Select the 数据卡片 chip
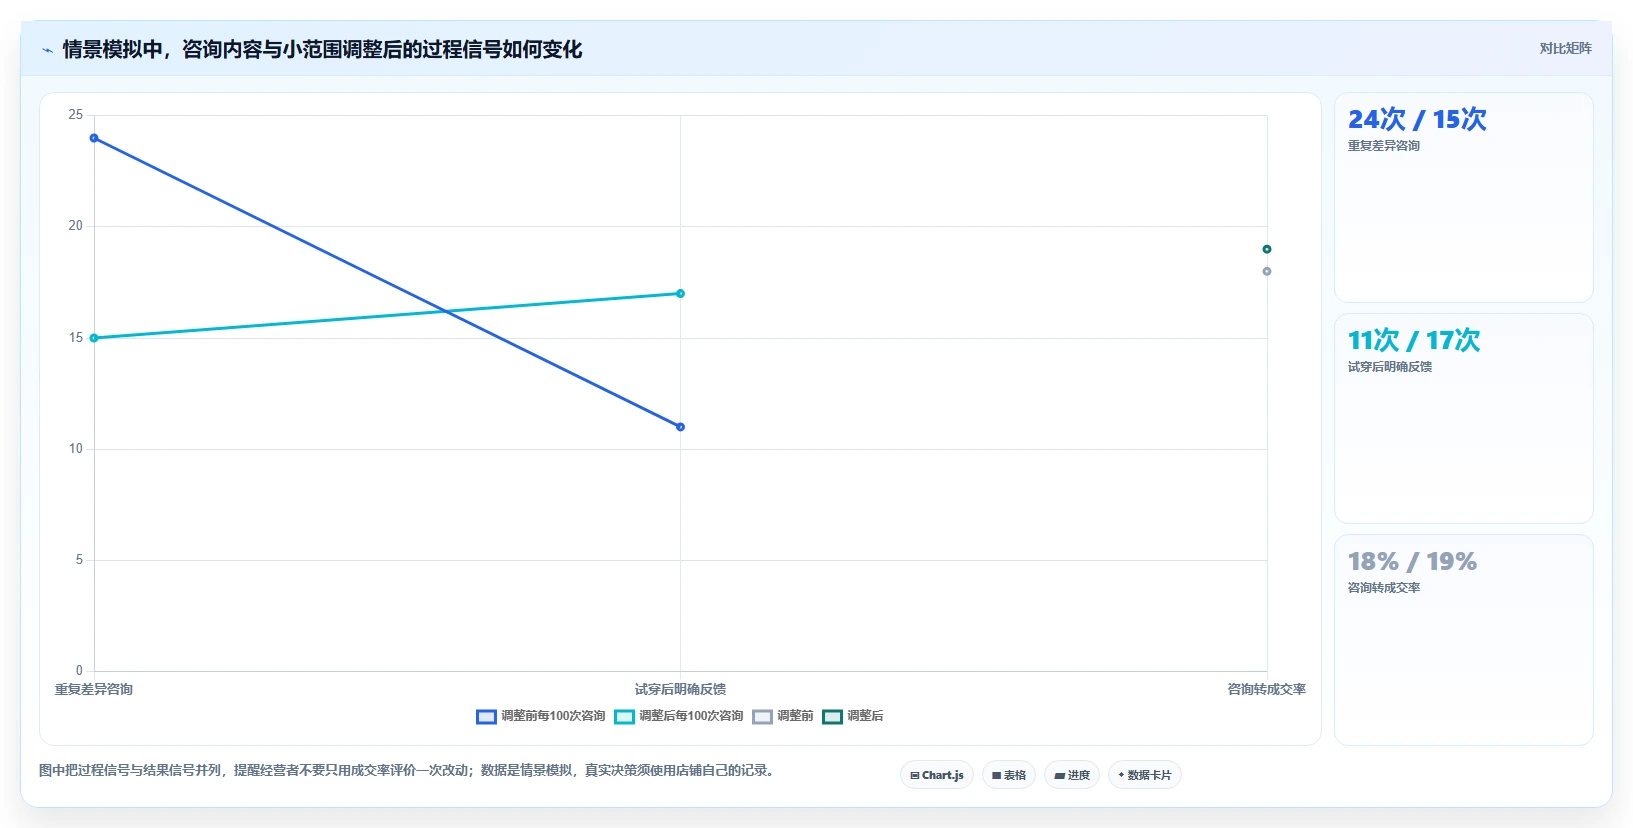Viewport: 1633px width, 828px height. tap(1145, 775)
